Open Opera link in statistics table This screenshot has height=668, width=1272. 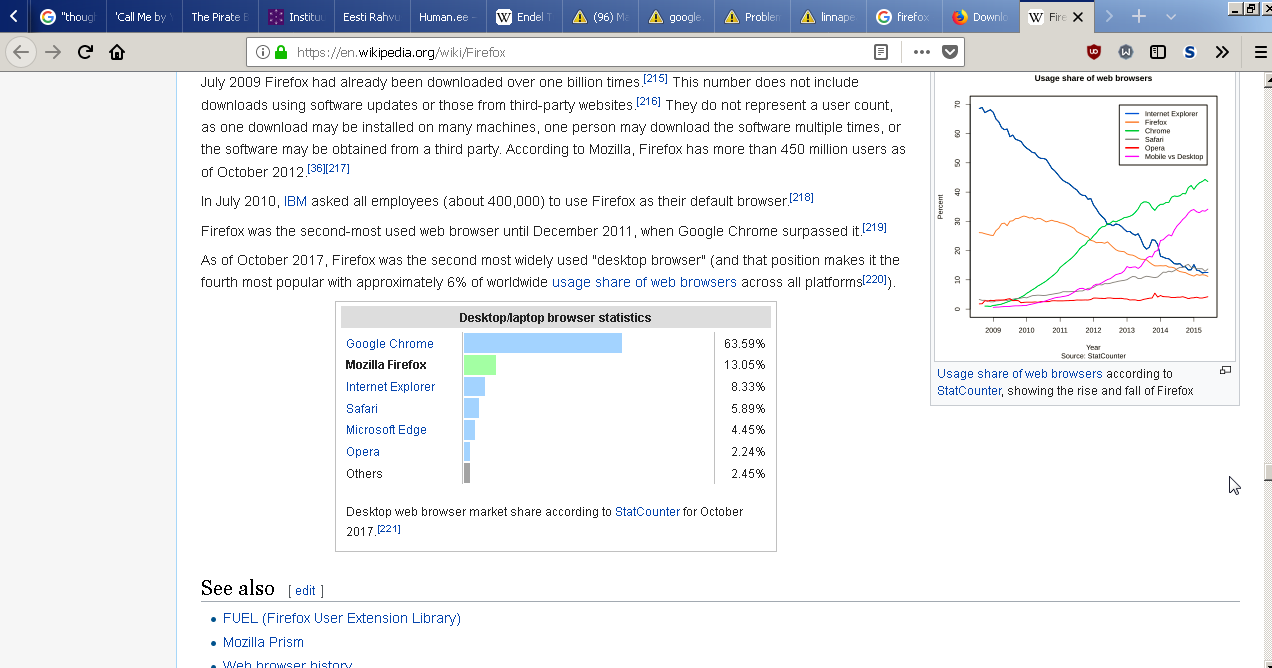tap(363, 452)
